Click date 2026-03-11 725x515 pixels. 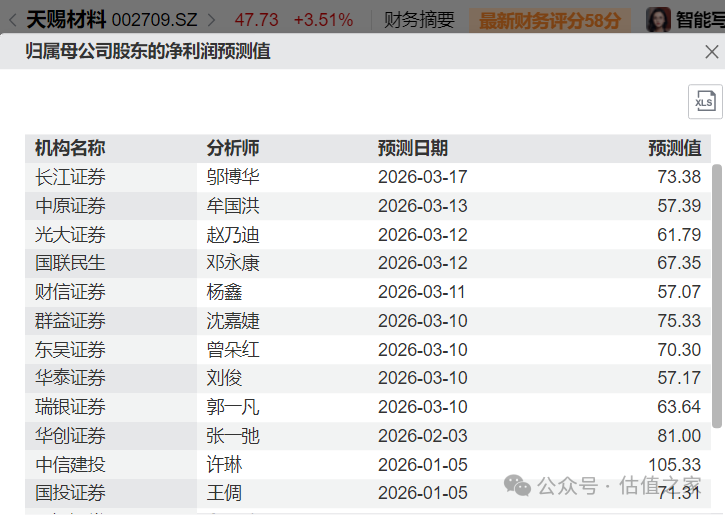coord(422,292)
